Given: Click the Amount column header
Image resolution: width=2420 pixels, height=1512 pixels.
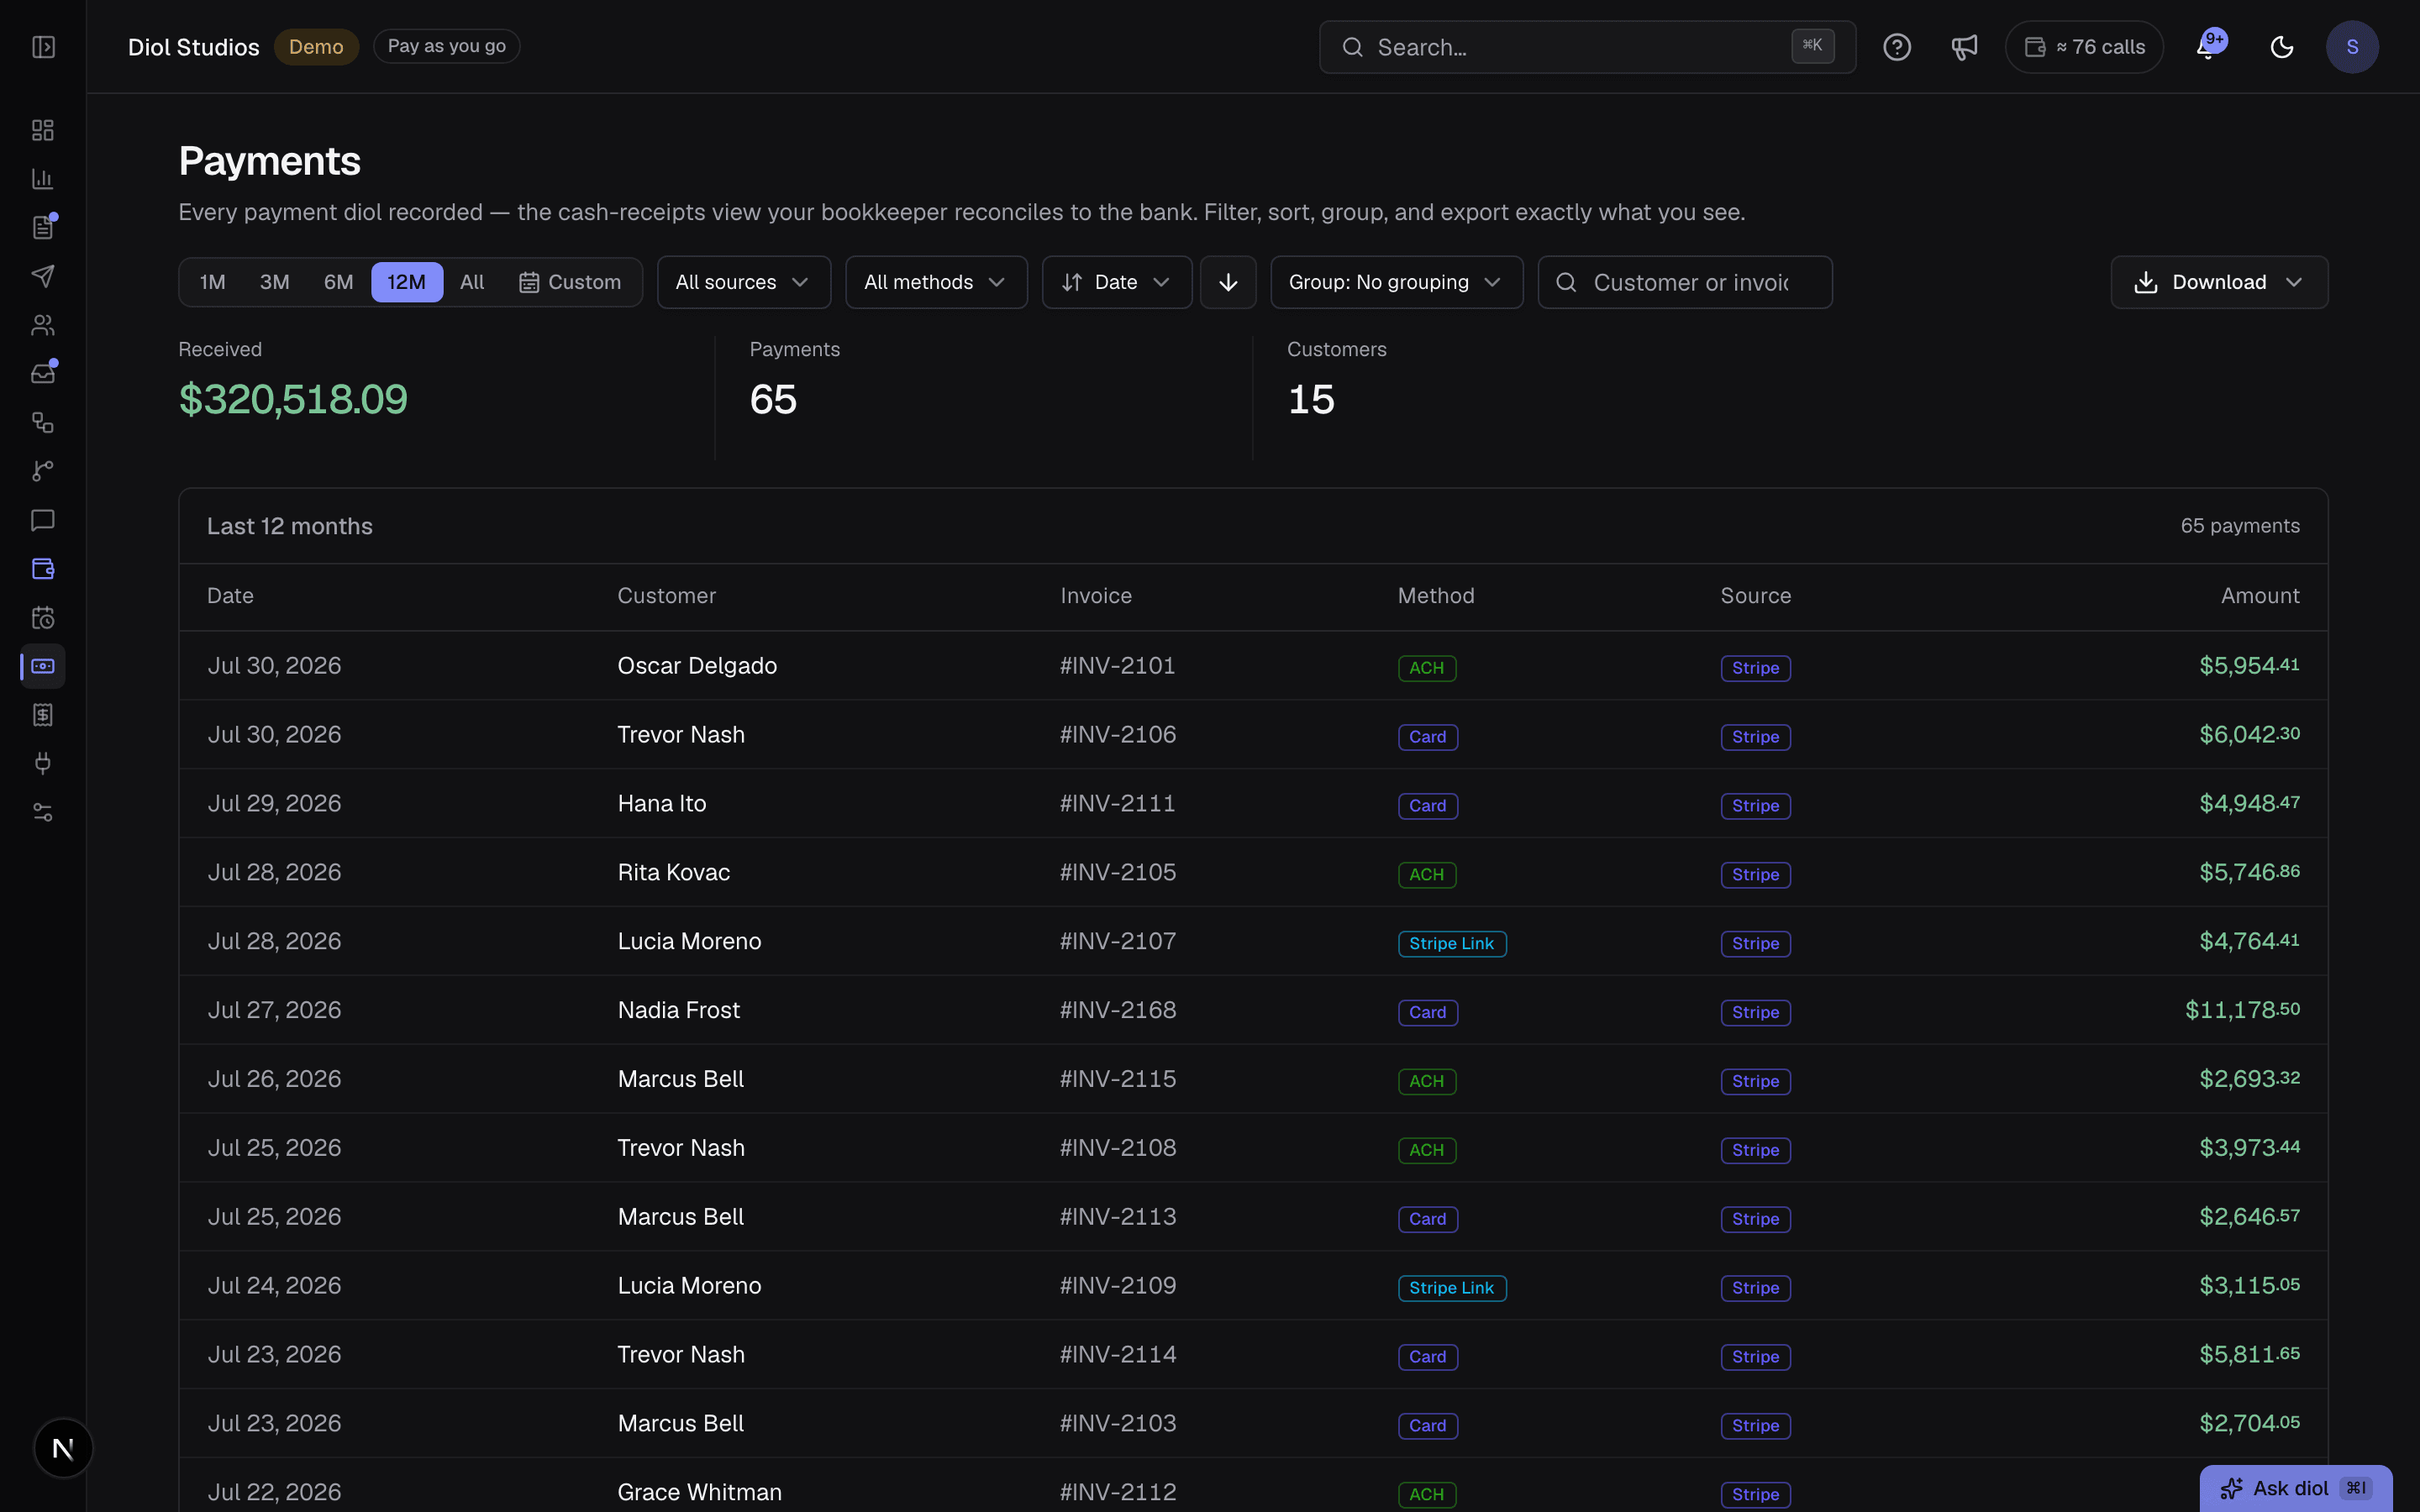Looking at the screenshot, I should click(x=2260, y=596).
